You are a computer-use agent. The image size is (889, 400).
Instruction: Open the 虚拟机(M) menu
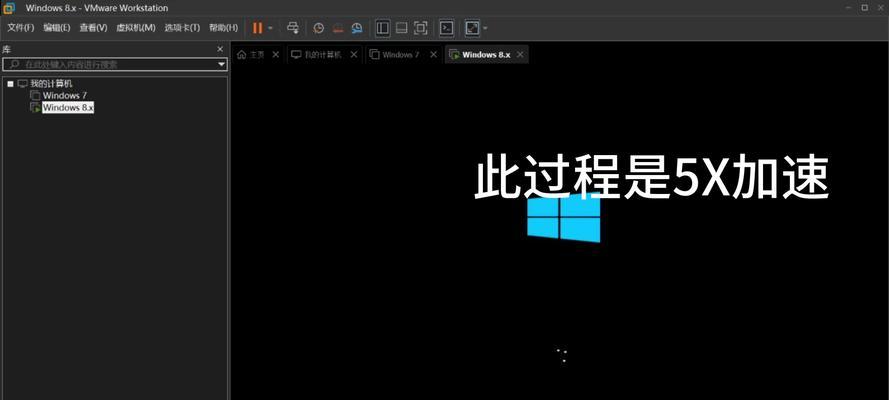click(x=136, y=28)
